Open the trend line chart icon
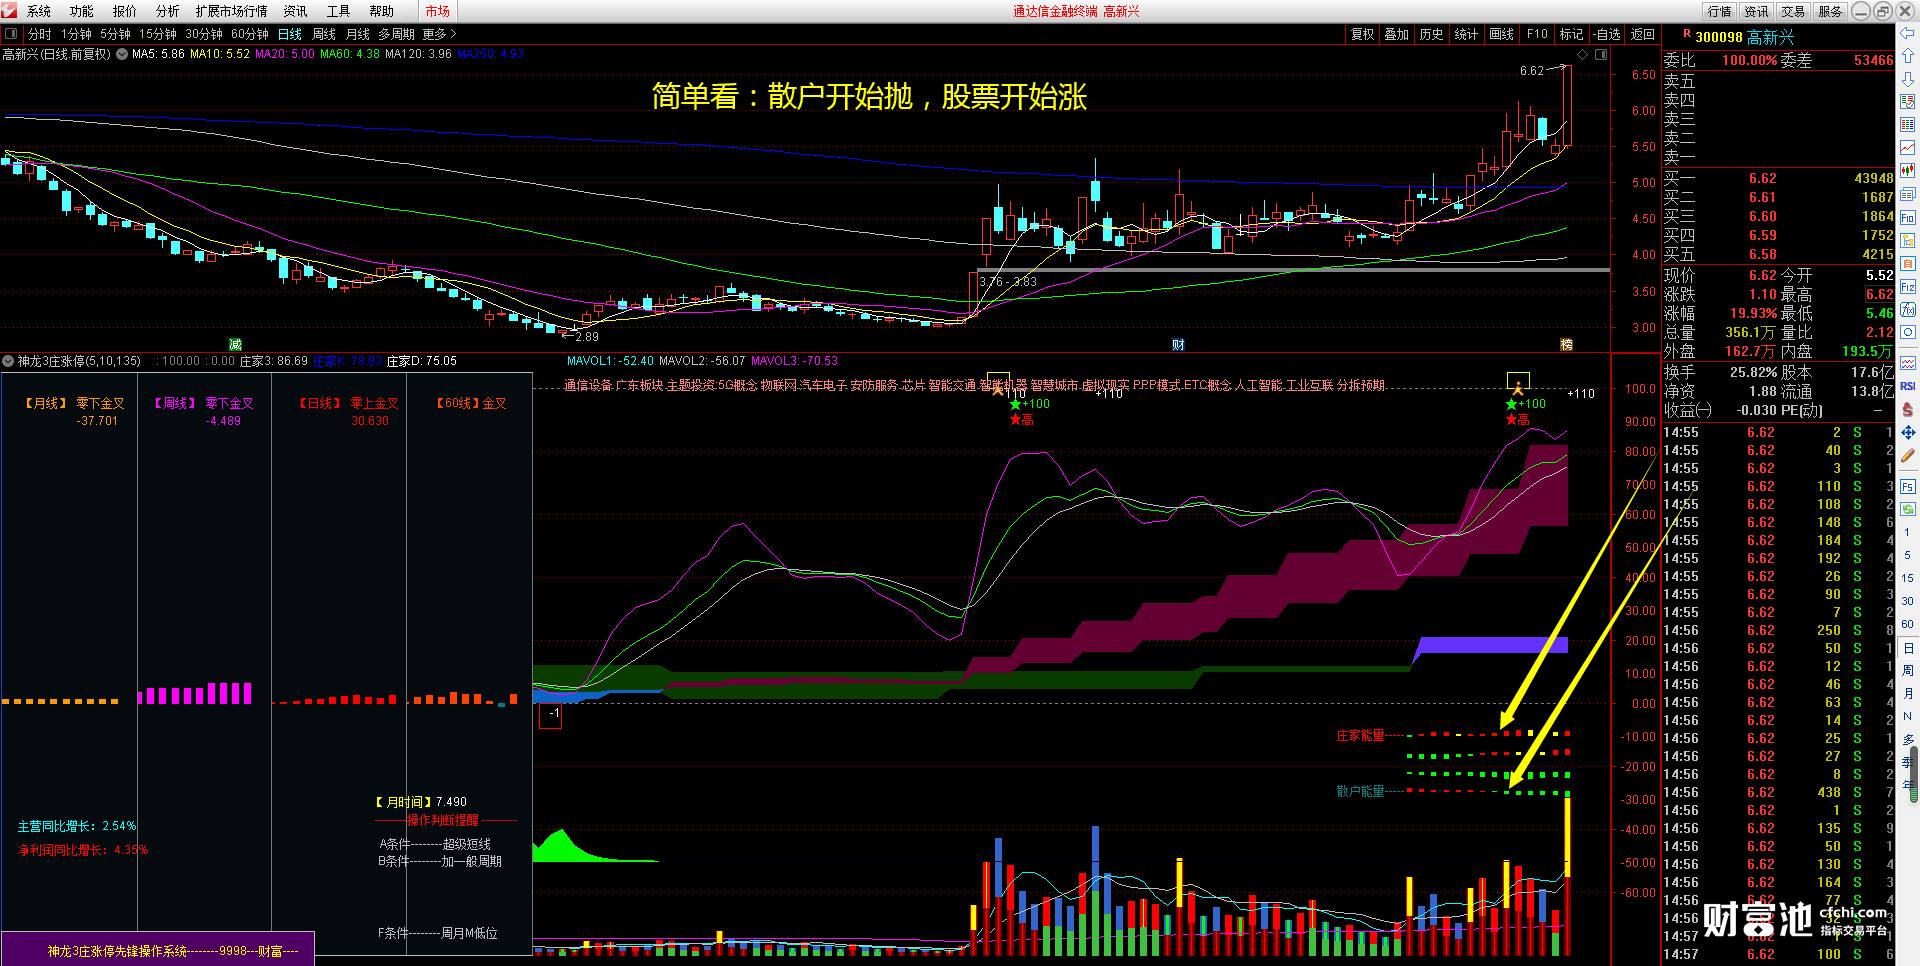 click(1907, 148)
